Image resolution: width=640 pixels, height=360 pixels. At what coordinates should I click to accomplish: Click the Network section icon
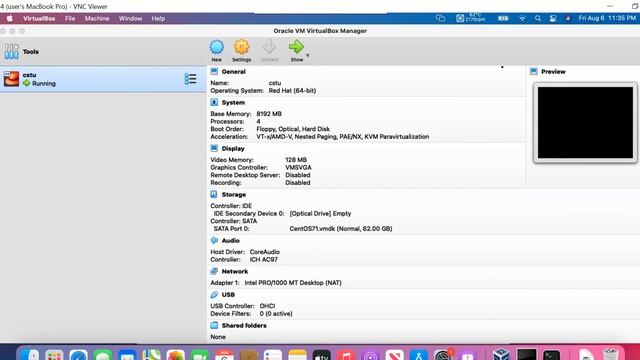point(214,271)
